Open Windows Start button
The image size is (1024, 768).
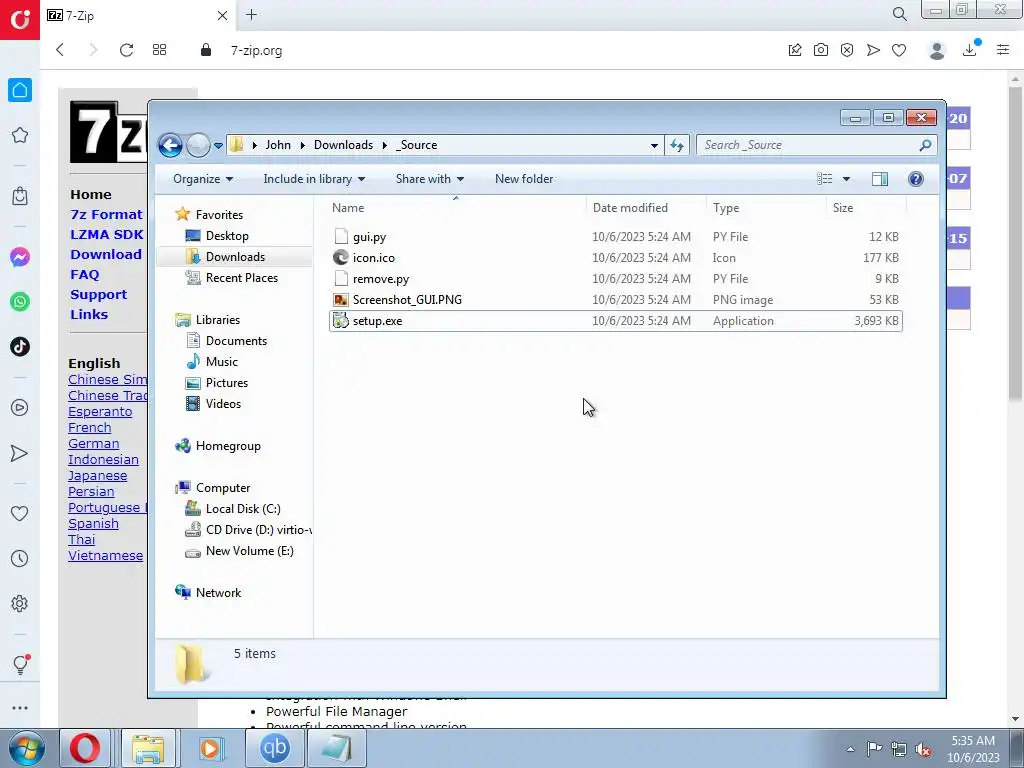[26, 748]
